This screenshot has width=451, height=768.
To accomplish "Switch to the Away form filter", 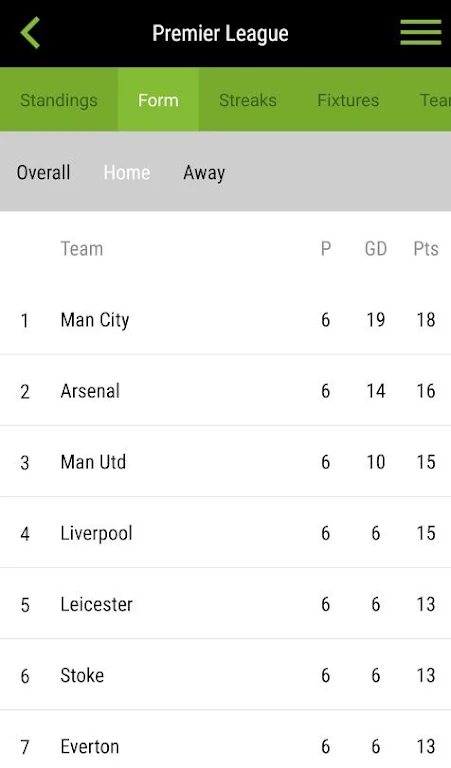I will [x=204, y=173].
